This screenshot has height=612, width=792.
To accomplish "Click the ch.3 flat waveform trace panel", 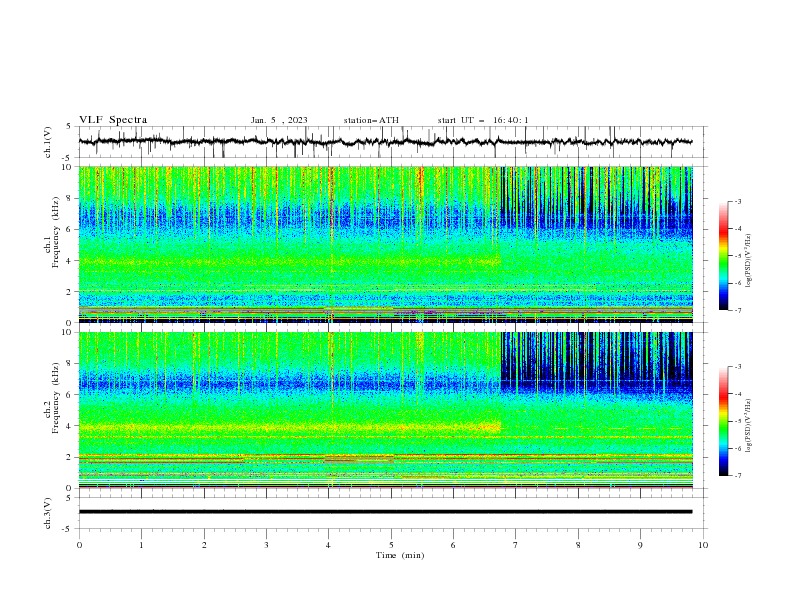I will click(x=393, y=513).
